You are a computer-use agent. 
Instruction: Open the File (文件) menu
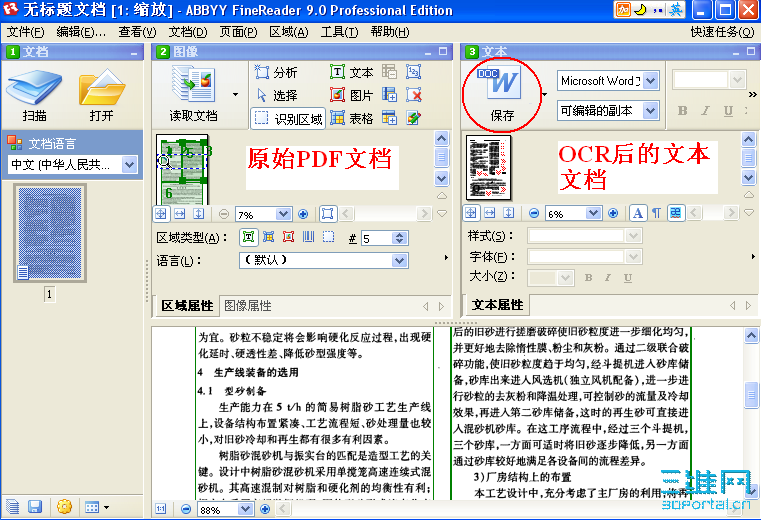pyautogui.click(x=25, y=32)
